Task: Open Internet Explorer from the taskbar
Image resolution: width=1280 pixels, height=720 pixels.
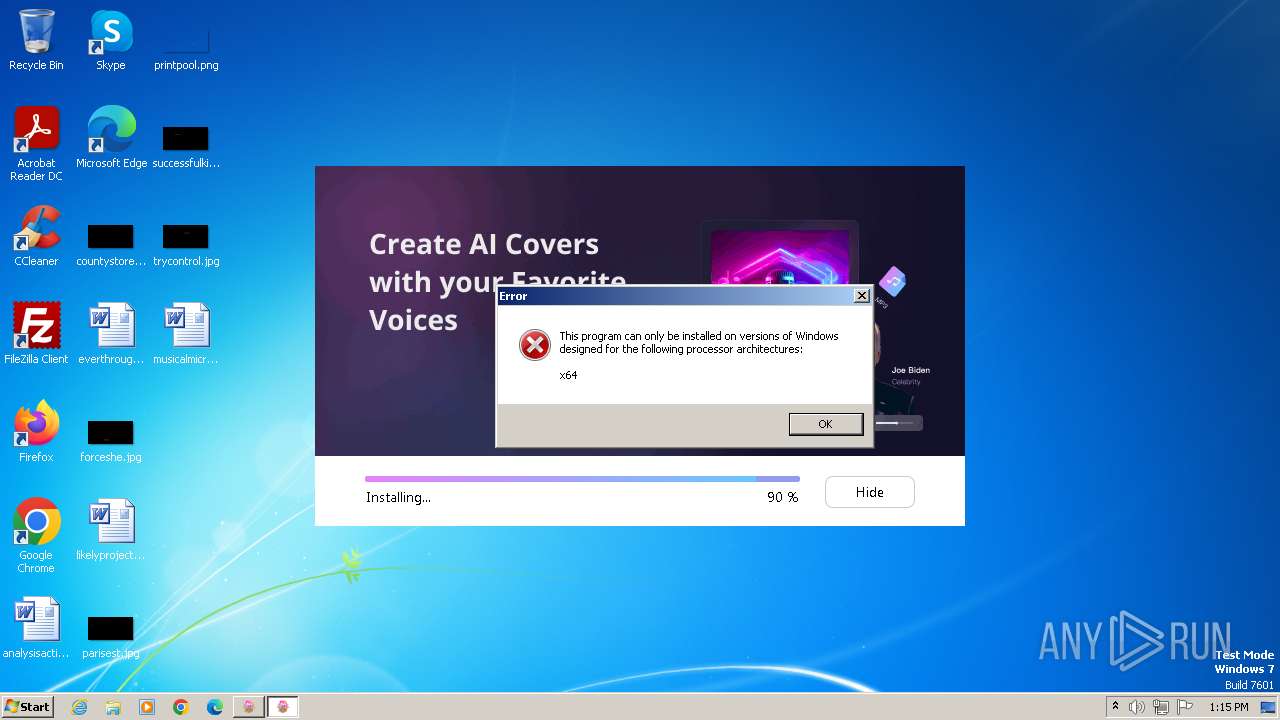Action: pyautogui.click(x=79, y=707)
